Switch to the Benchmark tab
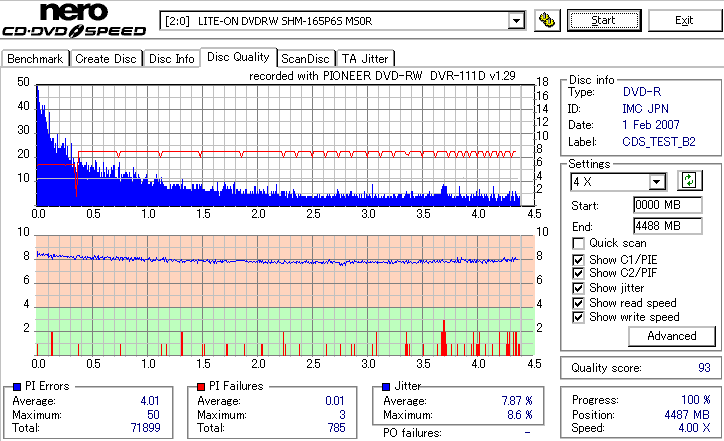 click(35, 59)
